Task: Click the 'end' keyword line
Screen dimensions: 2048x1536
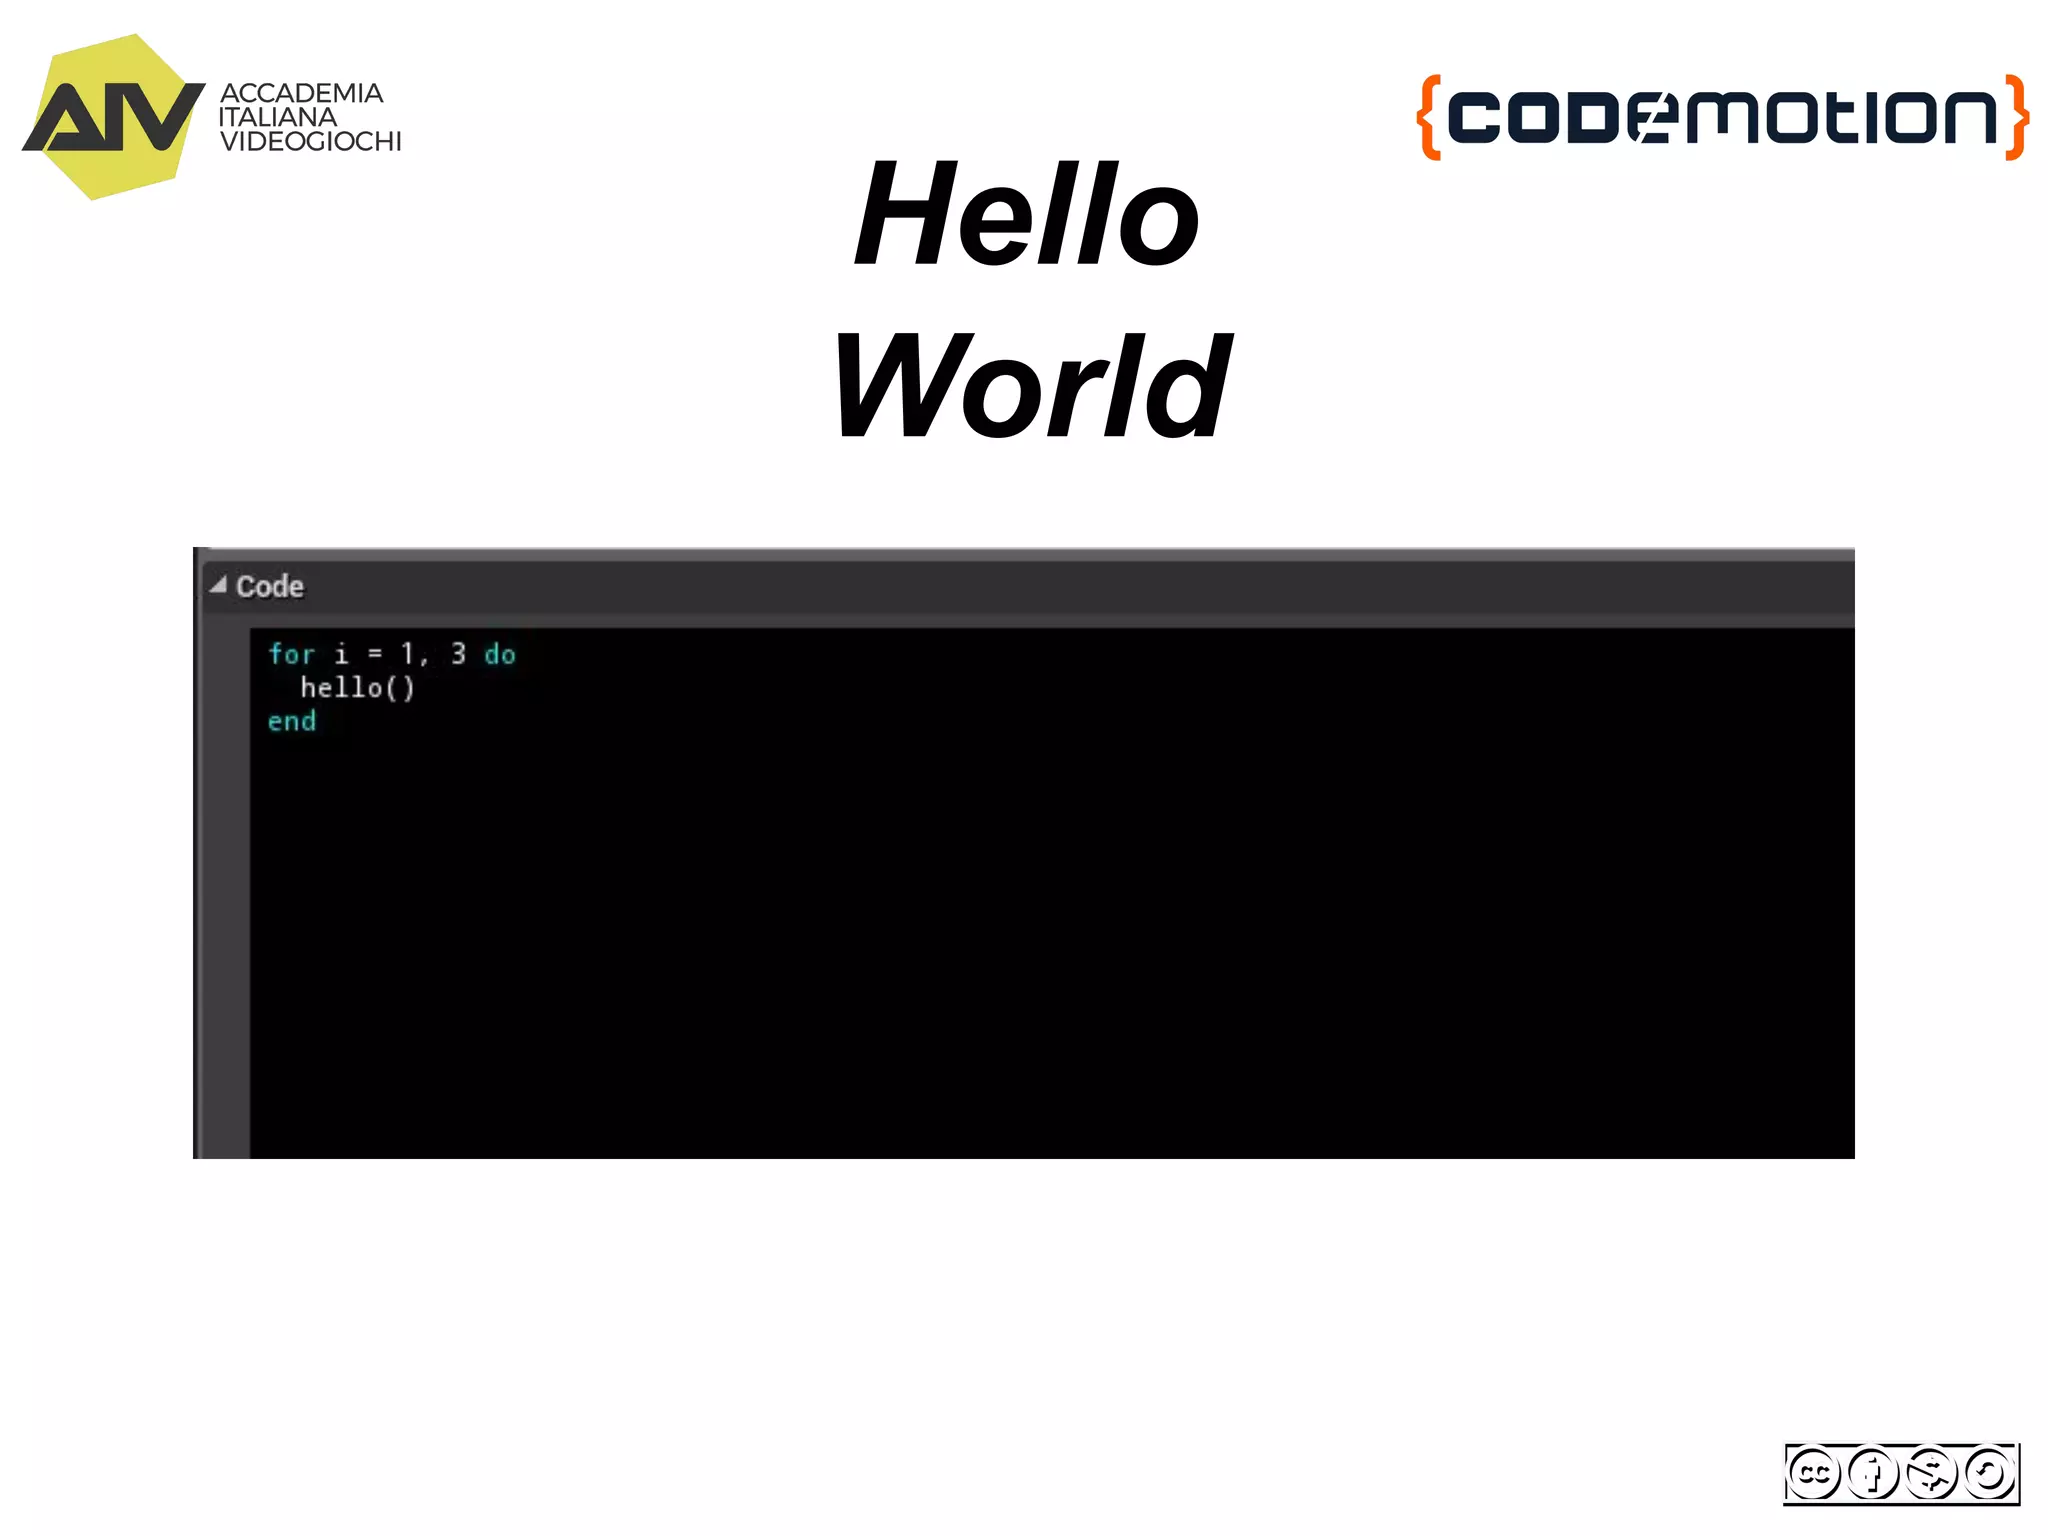Action: (292, 721)
